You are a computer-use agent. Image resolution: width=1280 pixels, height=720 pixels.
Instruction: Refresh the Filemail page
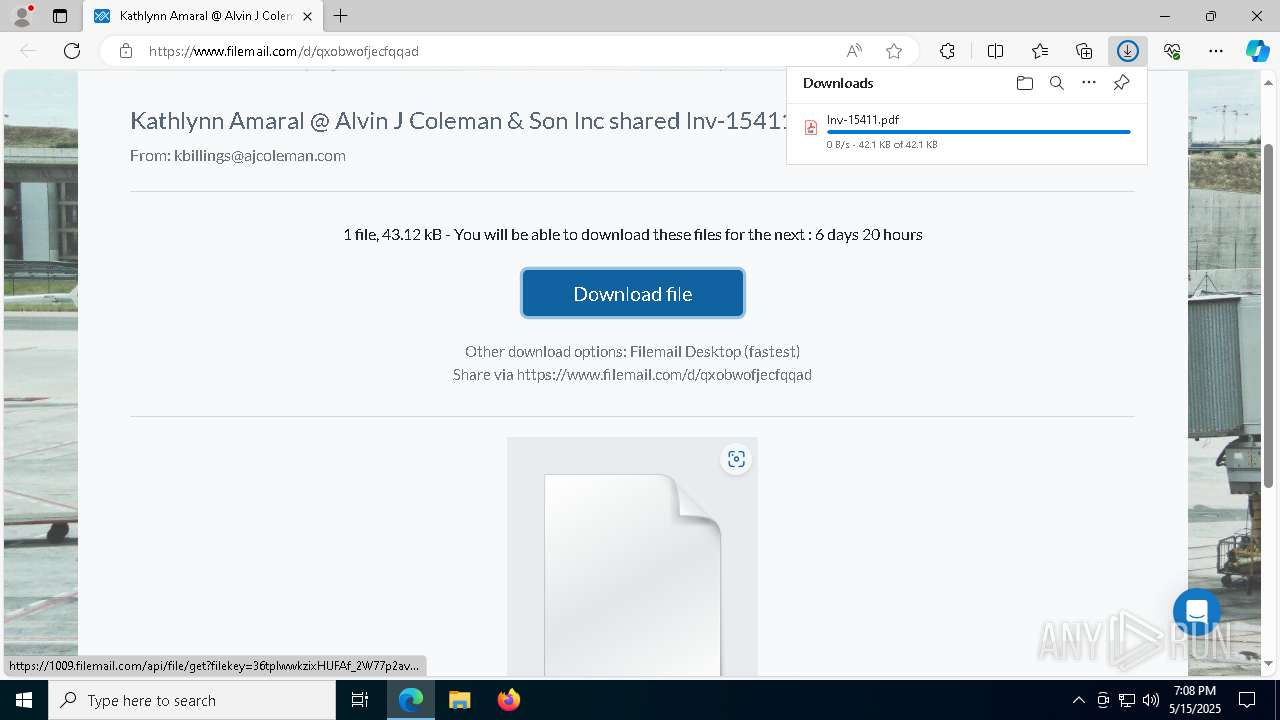tap(72, 51)
